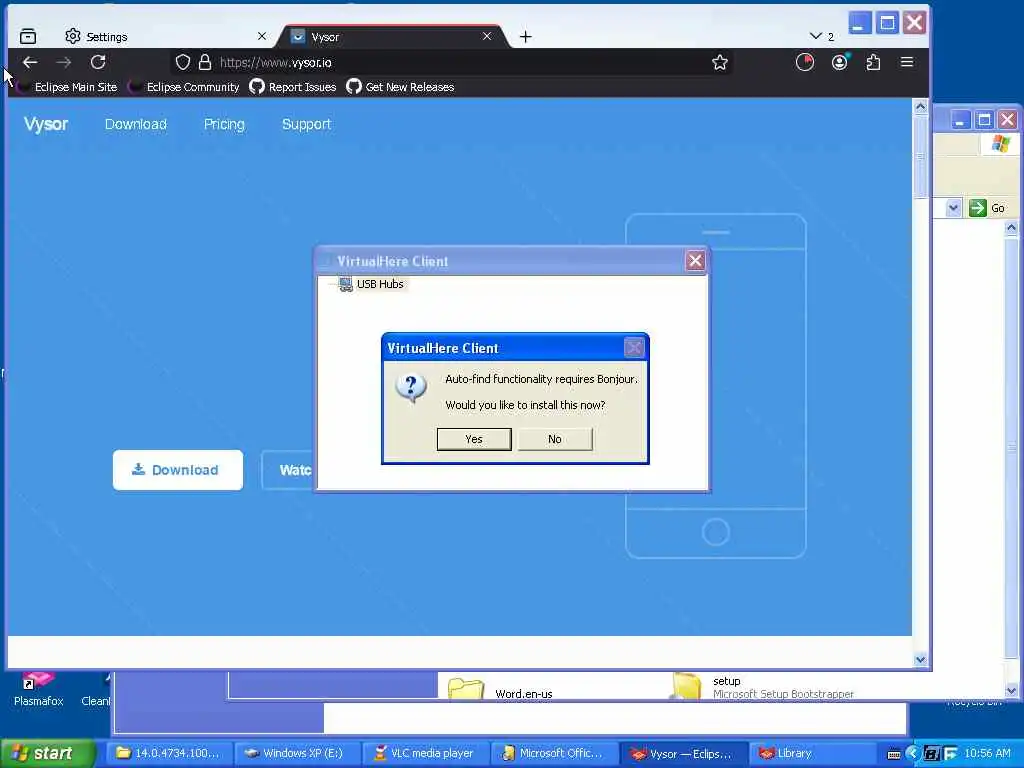1024x768 pixels.
Task: Click the red circular toolbar extension icon
Action: pos(805,63)
